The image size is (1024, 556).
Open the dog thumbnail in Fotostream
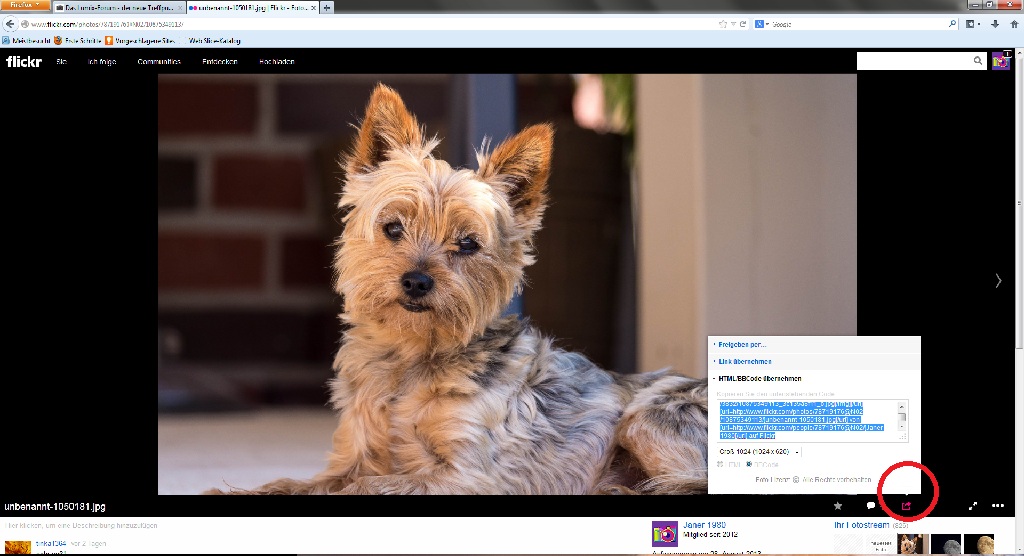pos(913,544)
